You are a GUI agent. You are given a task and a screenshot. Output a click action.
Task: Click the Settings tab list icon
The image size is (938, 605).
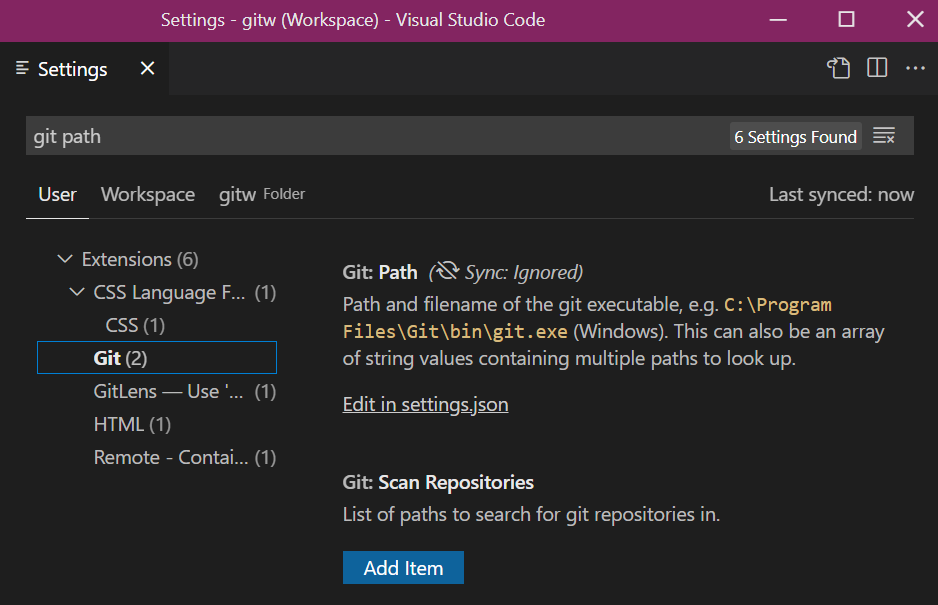(x=22, y=68)
